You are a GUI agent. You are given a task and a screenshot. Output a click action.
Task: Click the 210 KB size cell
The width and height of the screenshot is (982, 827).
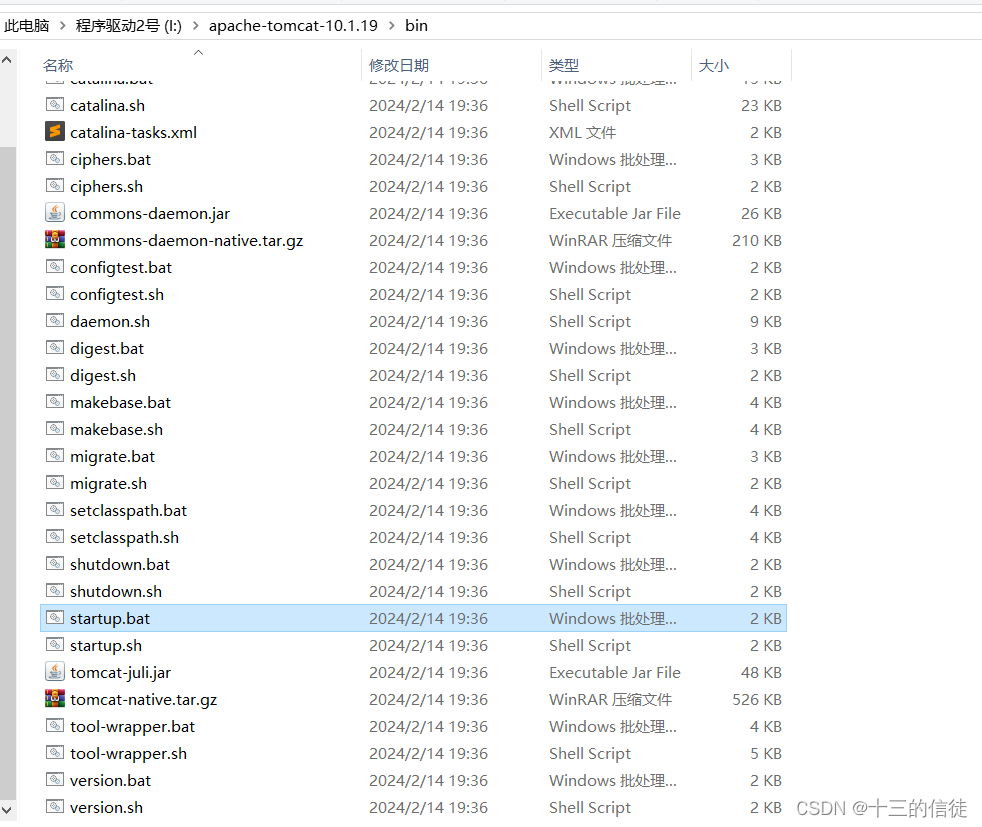pos(757,240)
